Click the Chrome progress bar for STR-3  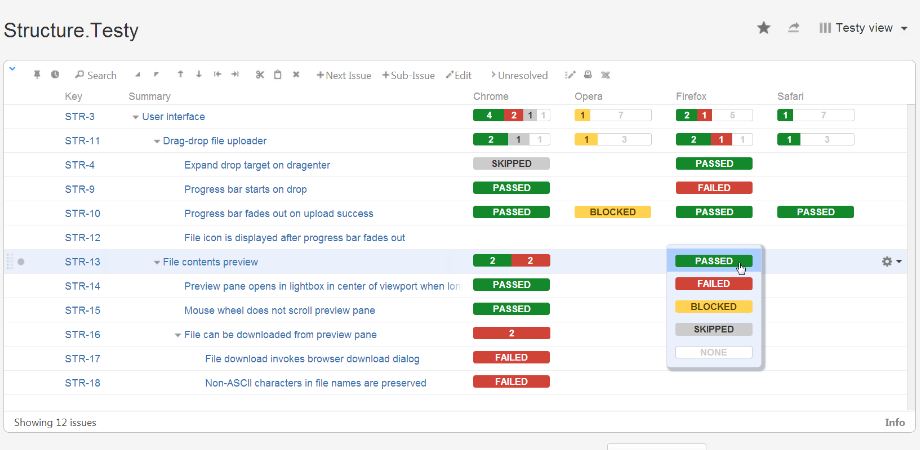(x=512, y=116)
